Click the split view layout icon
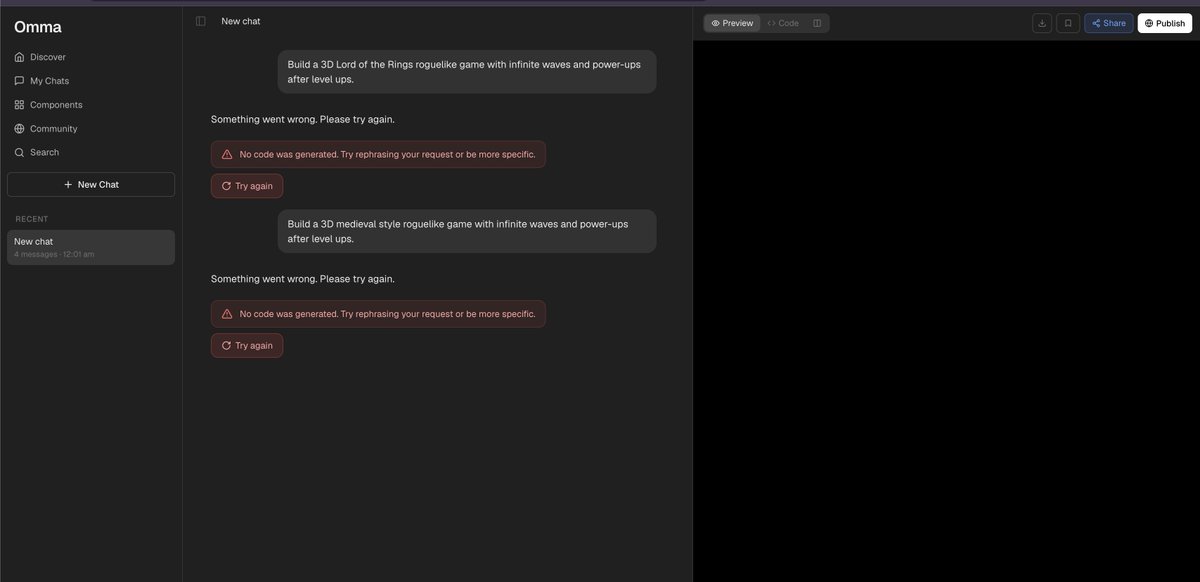The height and width of the screenshot is (582, 1200). click(x=817, y=23)
